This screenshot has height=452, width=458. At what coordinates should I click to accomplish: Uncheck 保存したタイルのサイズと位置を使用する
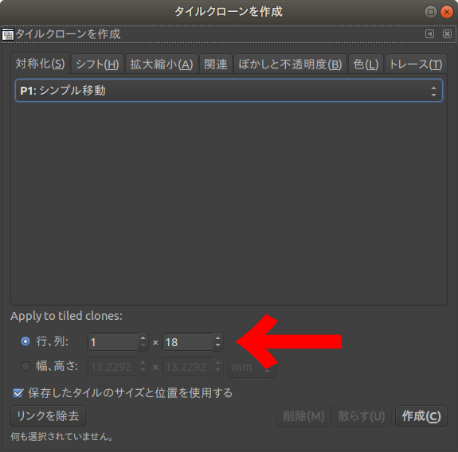pos(18,393)
